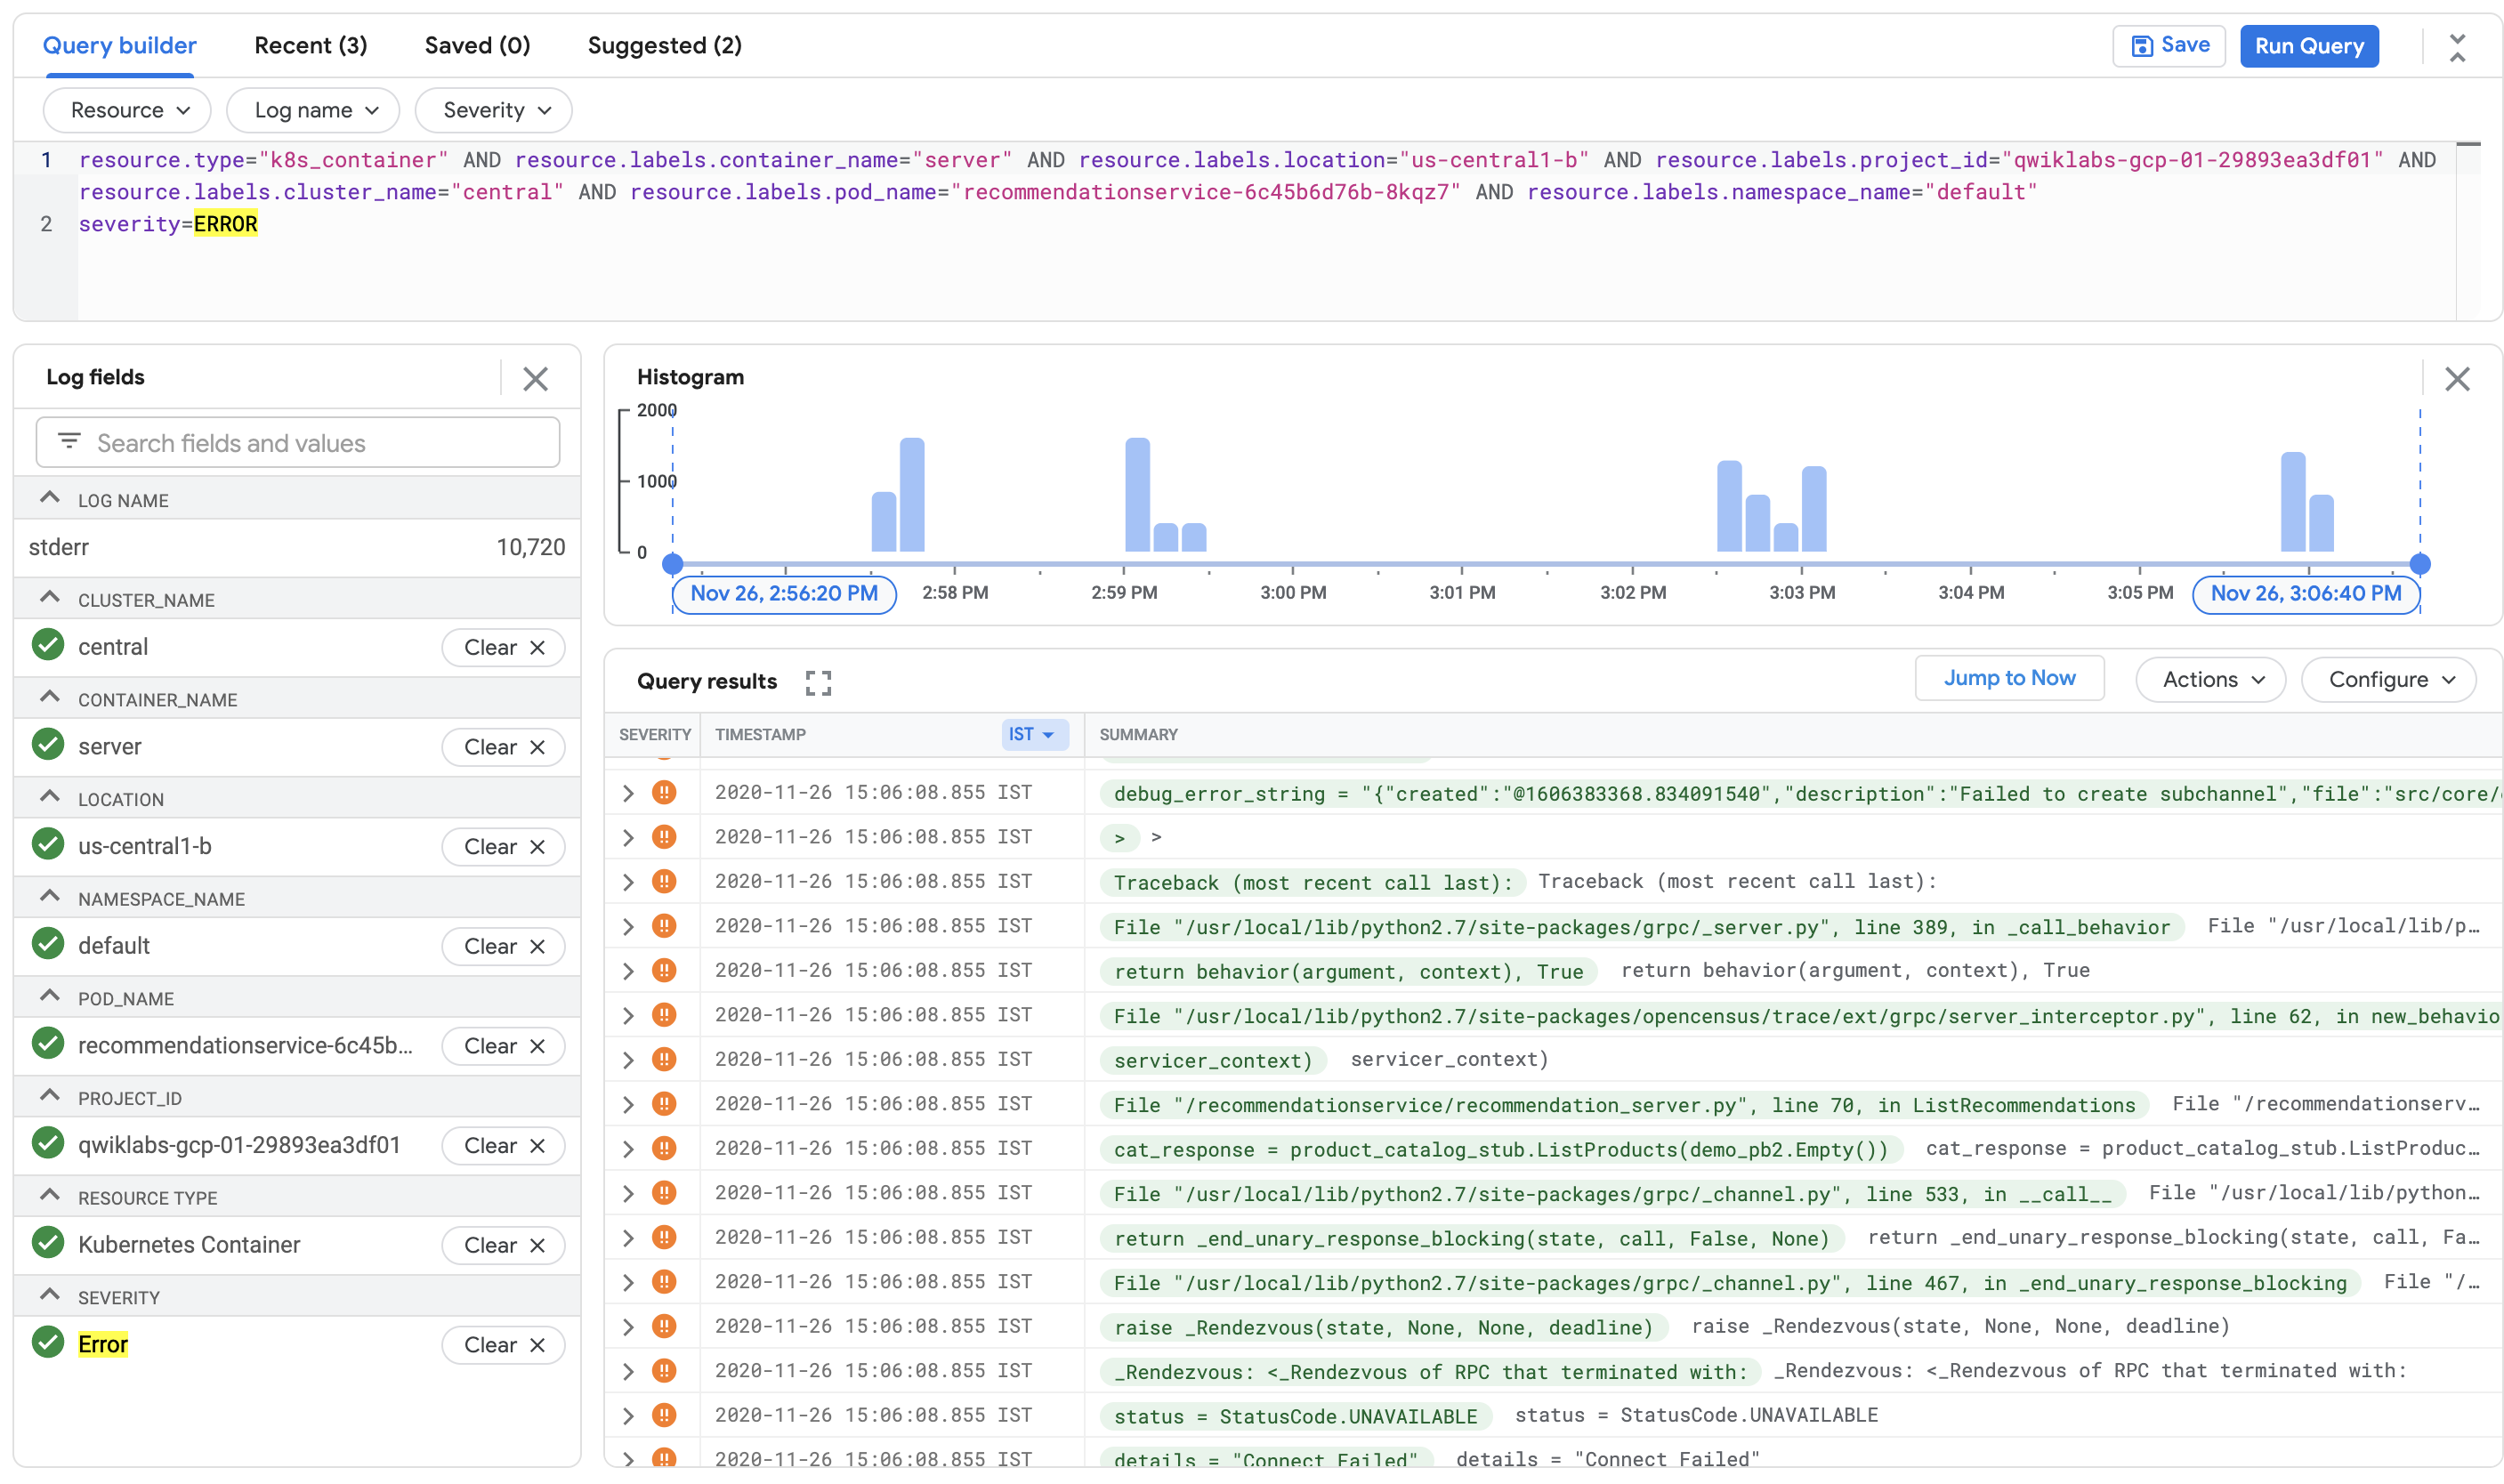The height and width of the screenshot is (1484, 2504).
Task: Click the error icon on the servicer_context row
Action: (x=664, y=1059)
